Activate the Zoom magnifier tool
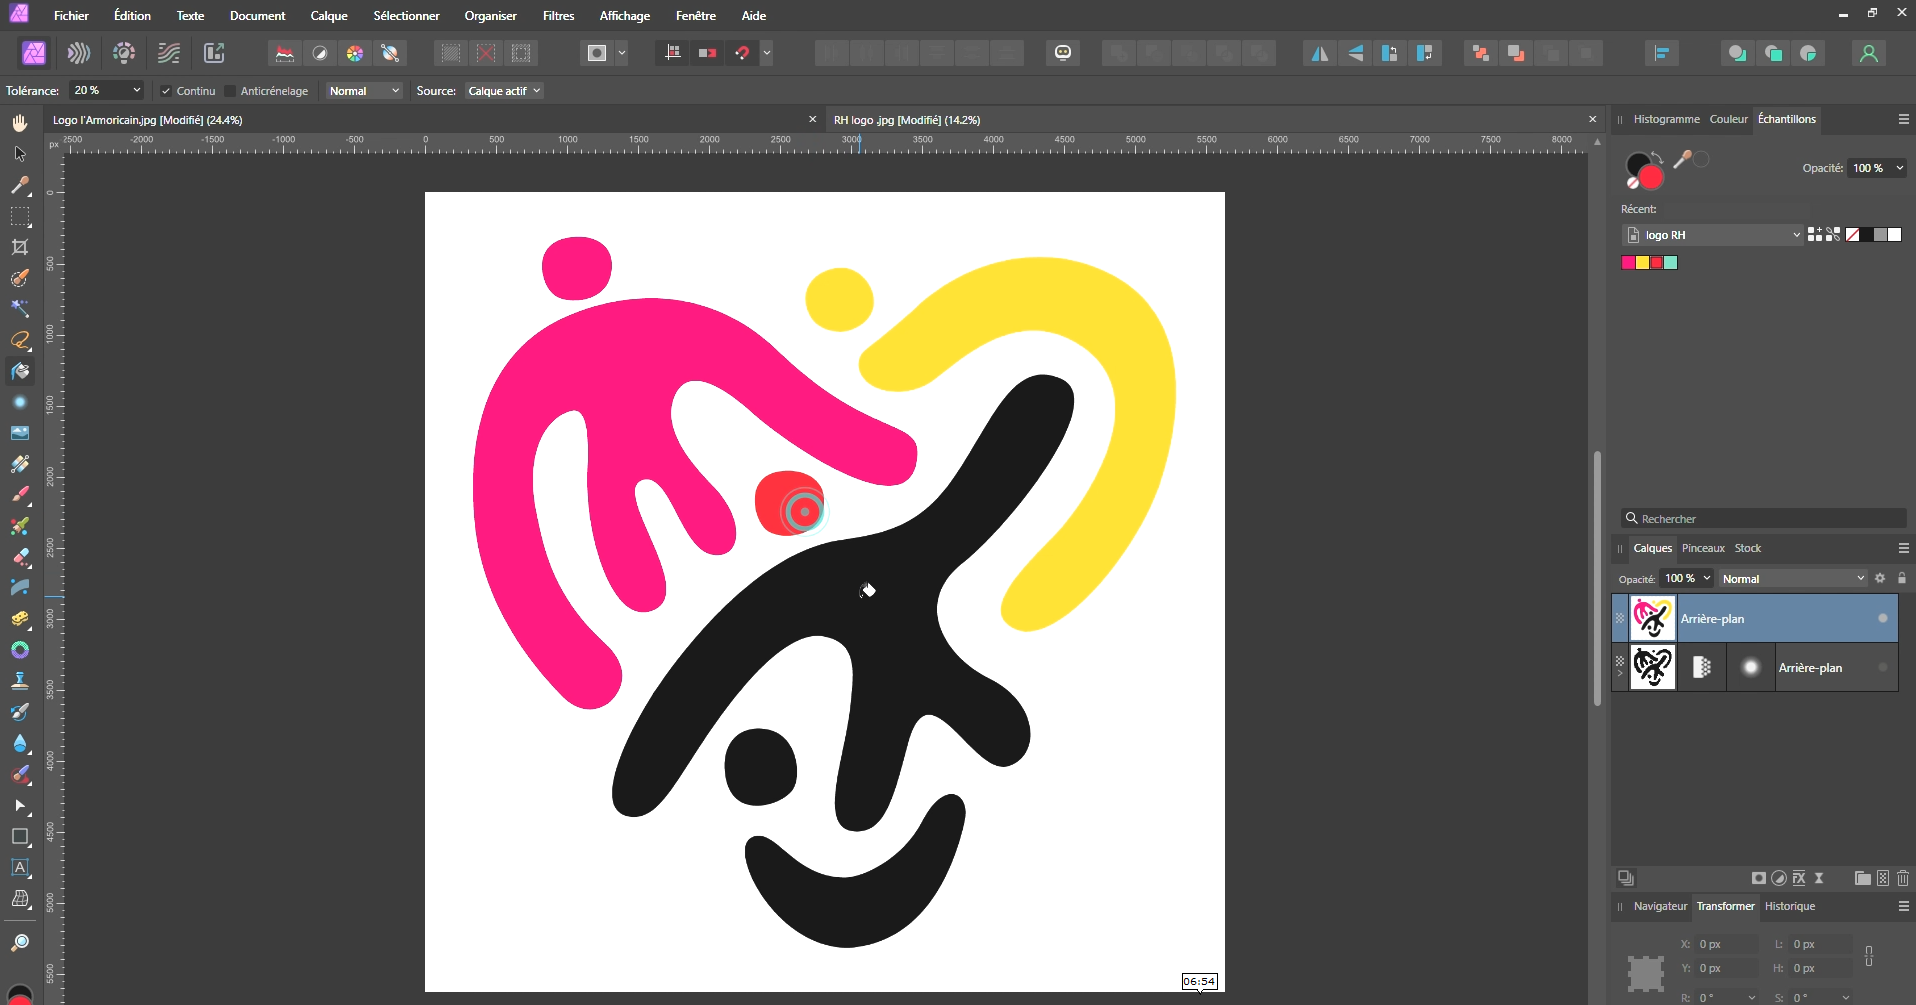The image size is (1916, 1005). [x=20, y=943]
